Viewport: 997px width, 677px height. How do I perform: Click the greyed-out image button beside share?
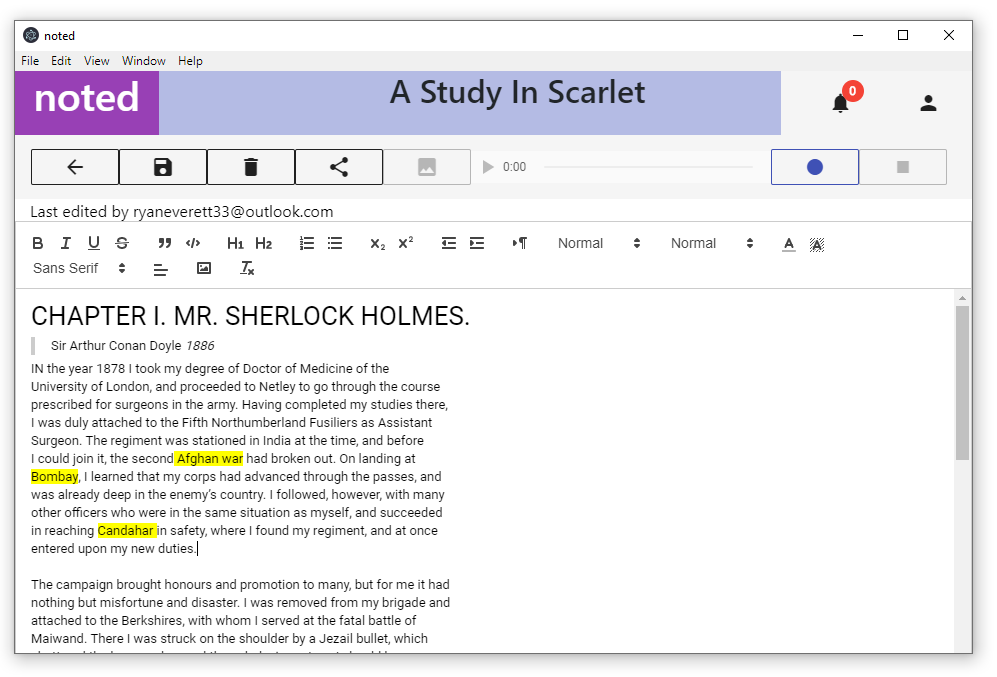point(427,167)
